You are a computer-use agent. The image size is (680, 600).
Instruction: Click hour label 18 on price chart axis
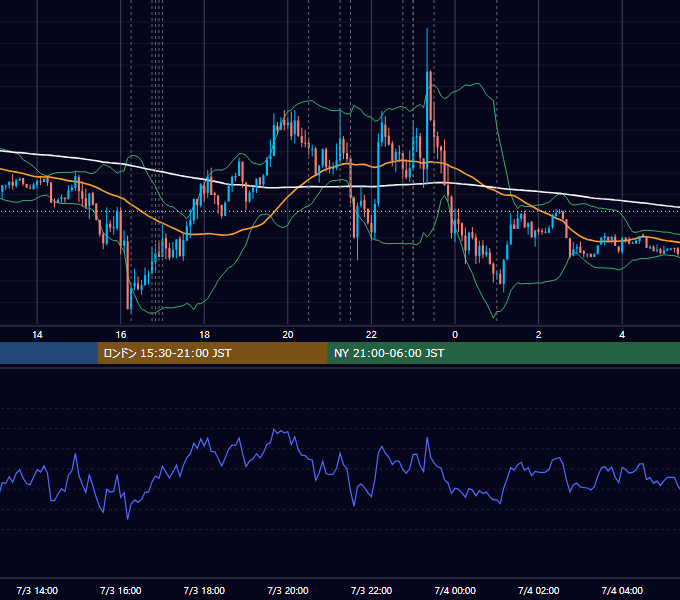(x=204, y=335)
